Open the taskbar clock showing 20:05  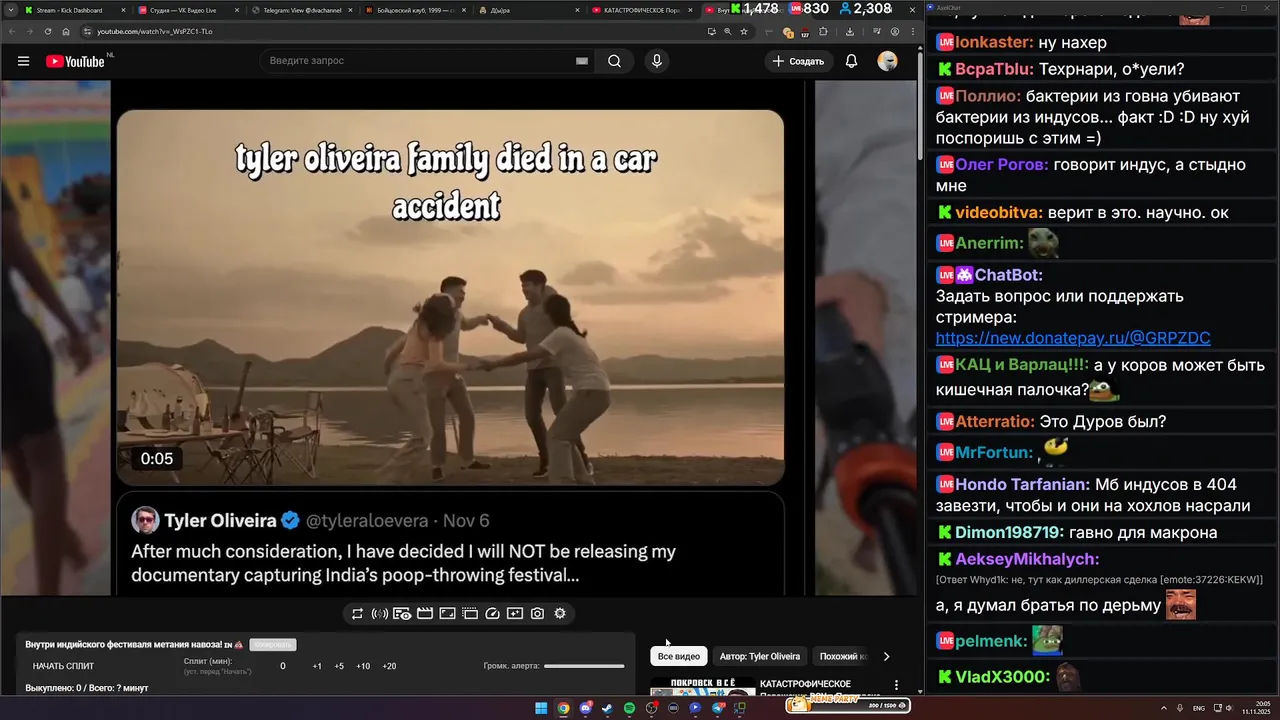[1255, 708]
